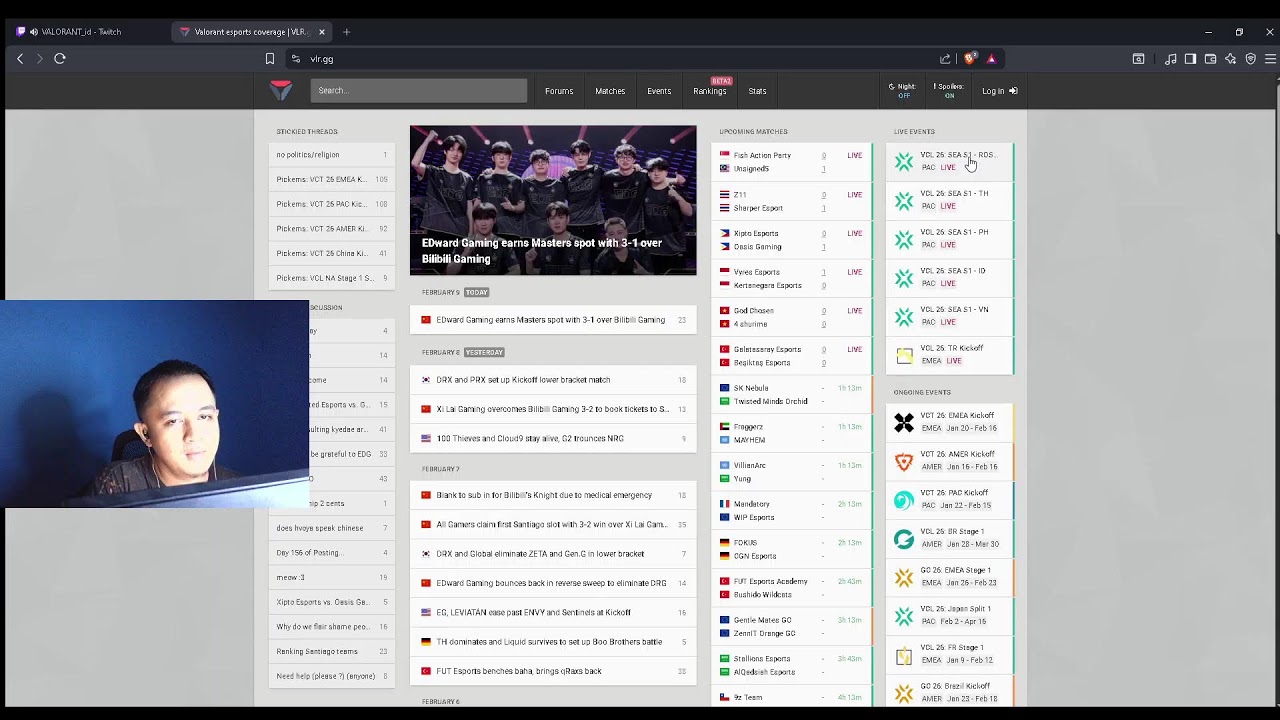
Task: Open the Ranking Santiago teams thread
Action: 332,651
